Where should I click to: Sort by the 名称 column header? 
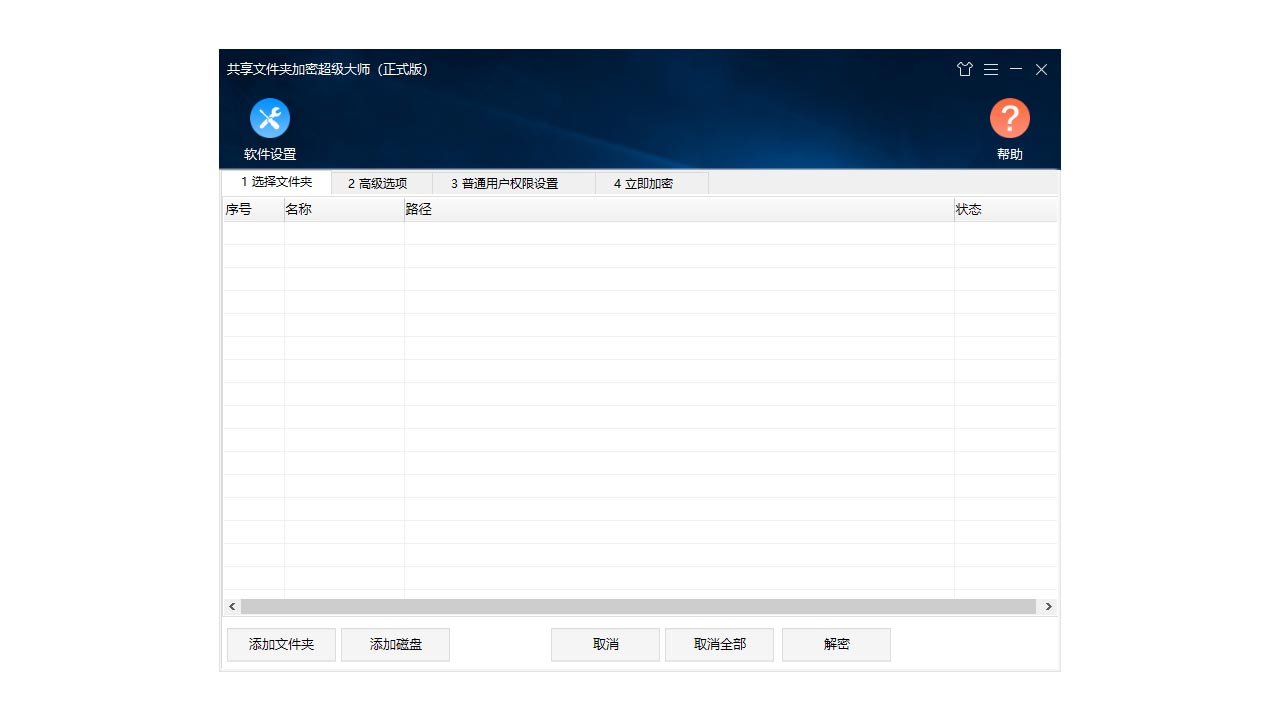tap(344, 210)
